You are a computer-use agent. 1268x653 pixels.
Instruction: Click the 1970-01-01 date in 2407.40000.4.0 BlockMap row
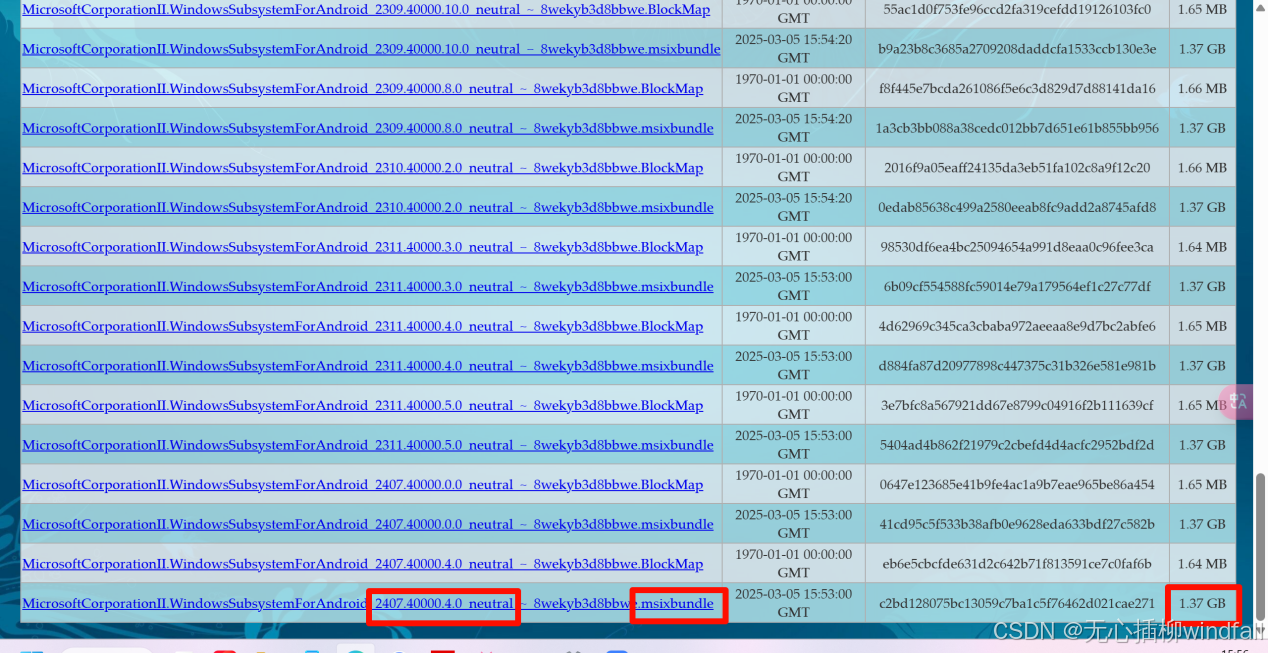[x=794, y=564]
